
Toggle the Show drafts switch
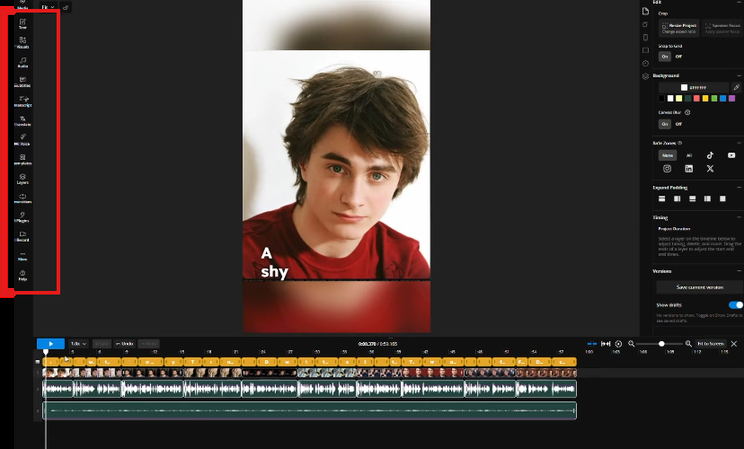point(735,305)
